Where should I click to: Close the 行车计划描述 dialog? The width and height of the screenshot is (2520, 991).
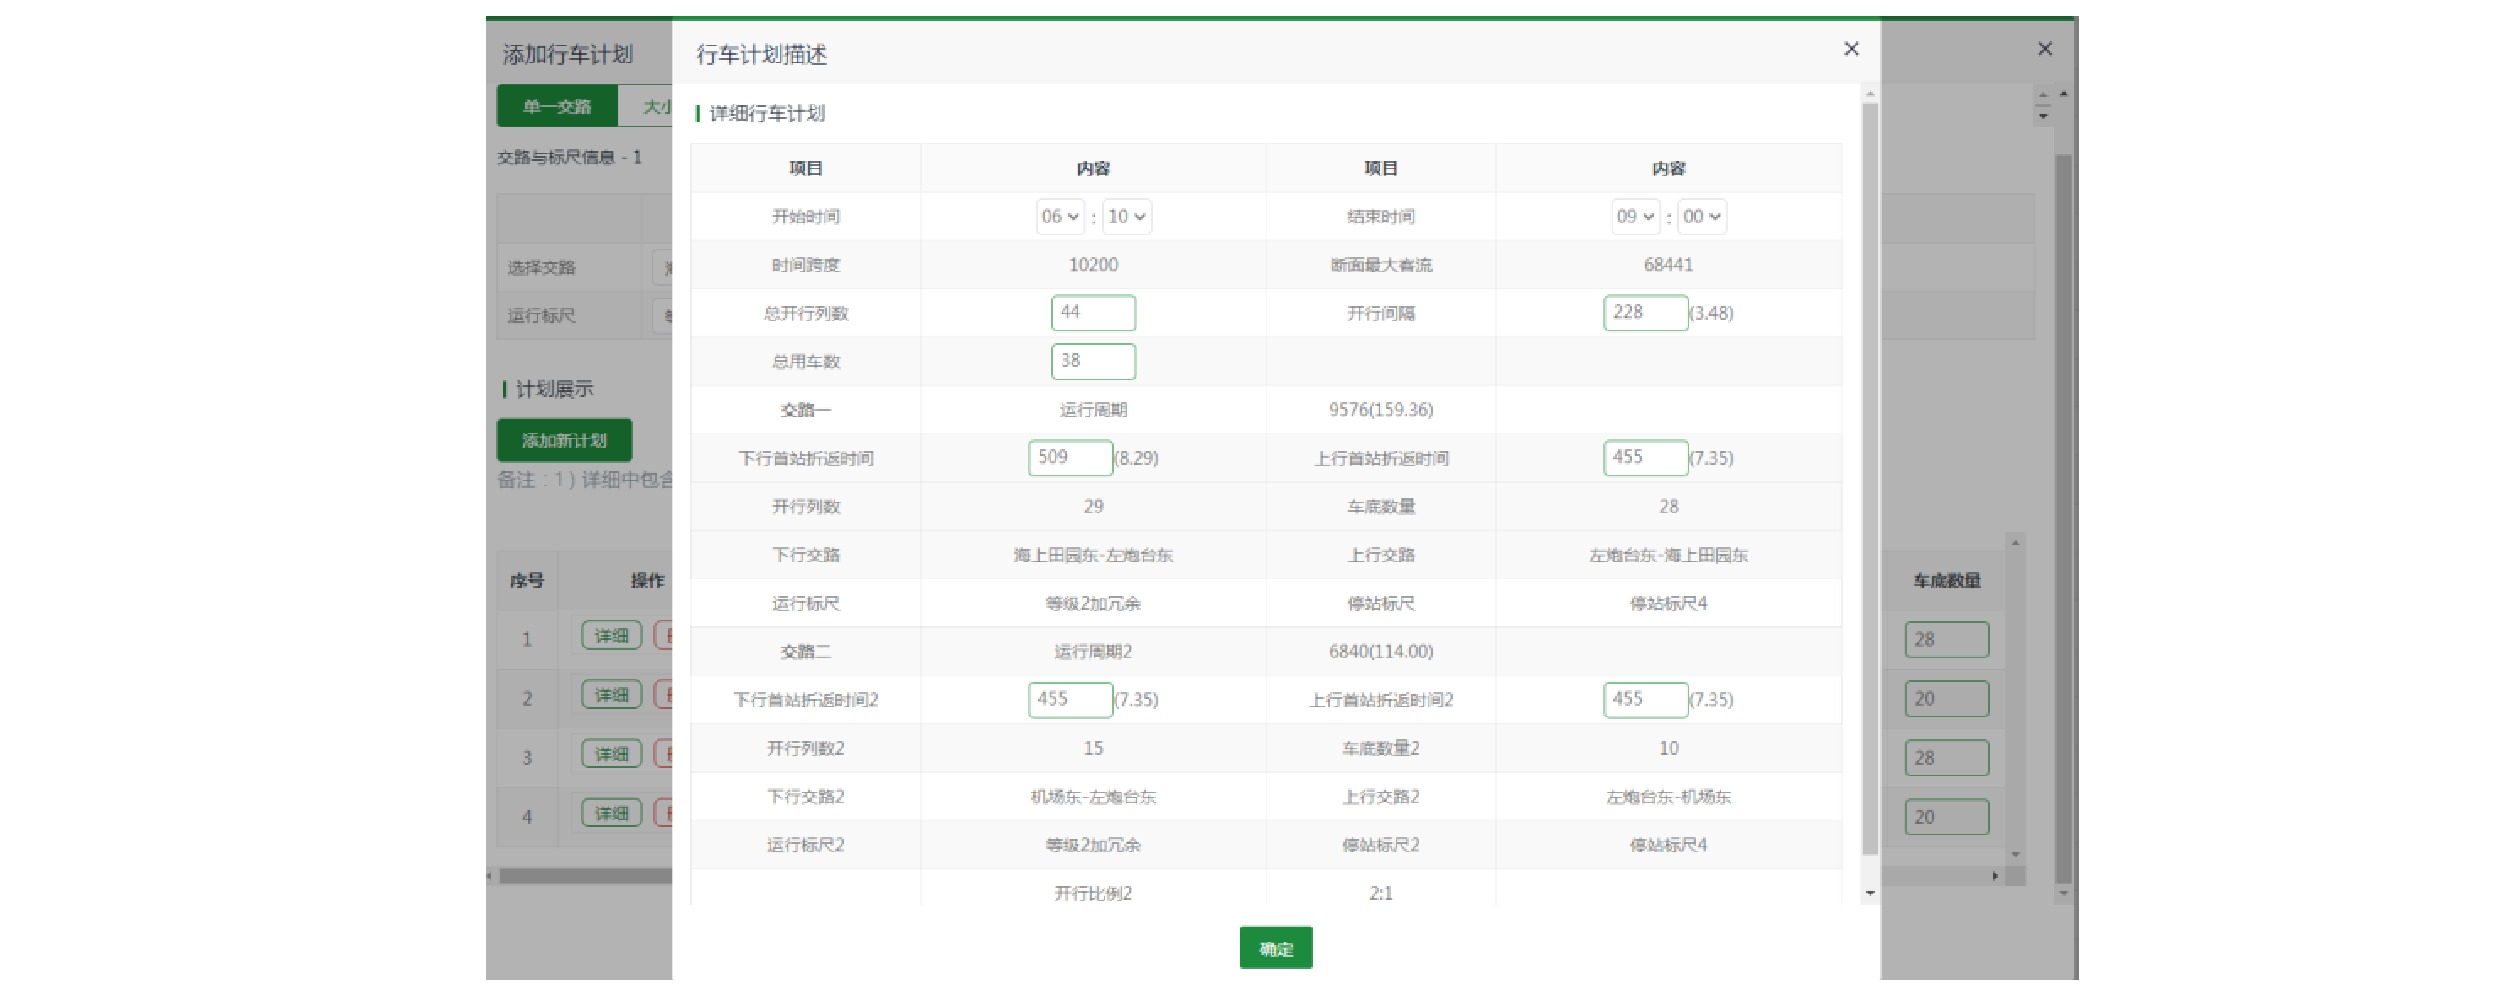(x=1851, y=49)
